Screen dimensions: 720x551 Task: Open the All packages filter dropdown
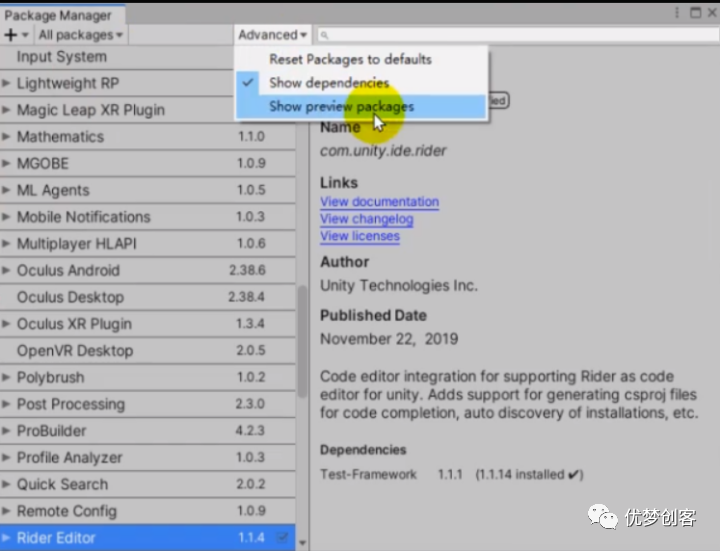pos(80,35)
